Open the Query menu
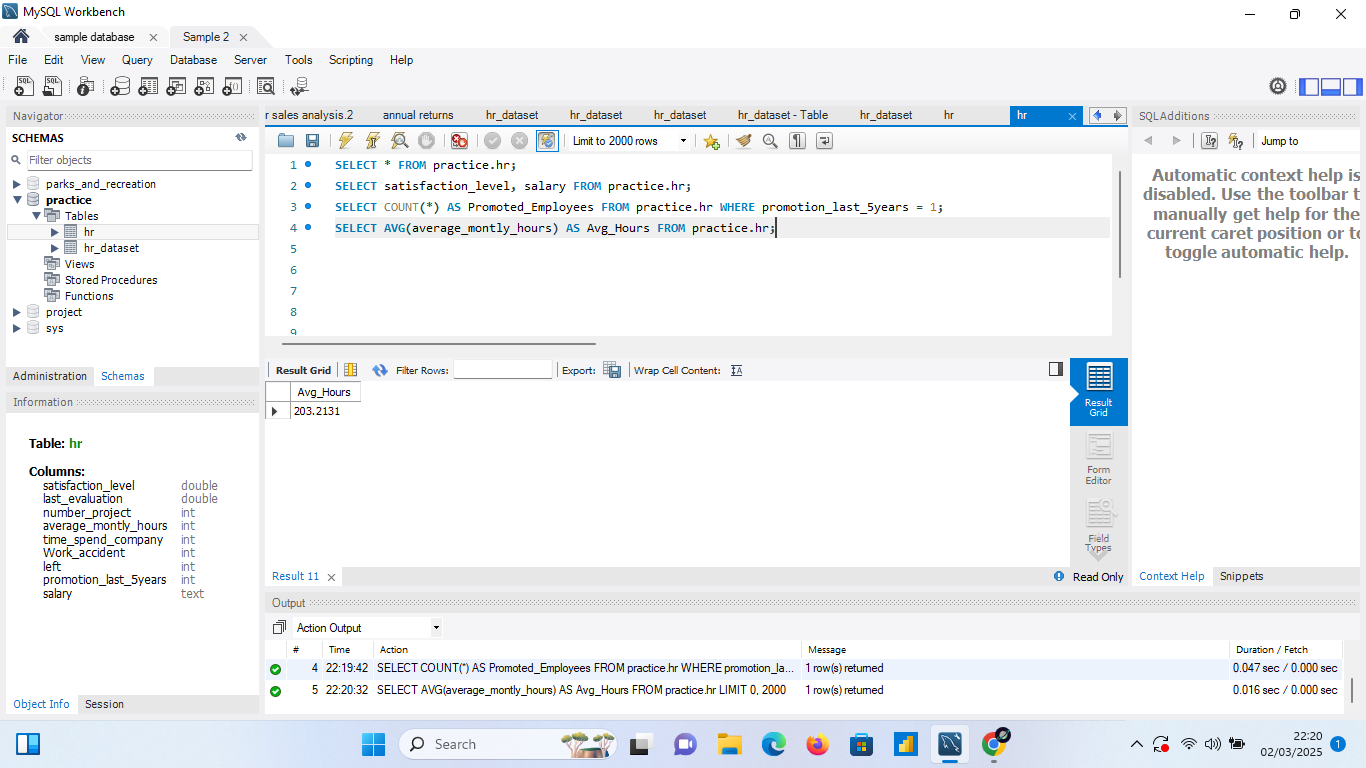Viewport: 1366px width, 768px height. coord(137,60)
